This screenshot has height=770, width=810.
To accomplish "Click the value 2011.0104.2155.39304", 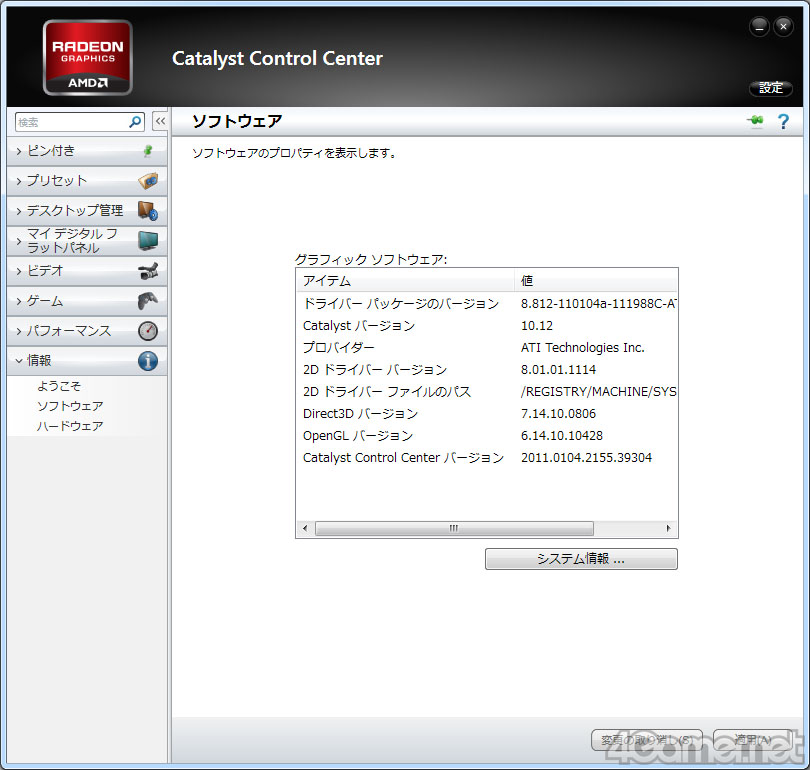I will [x=586, y=458].
